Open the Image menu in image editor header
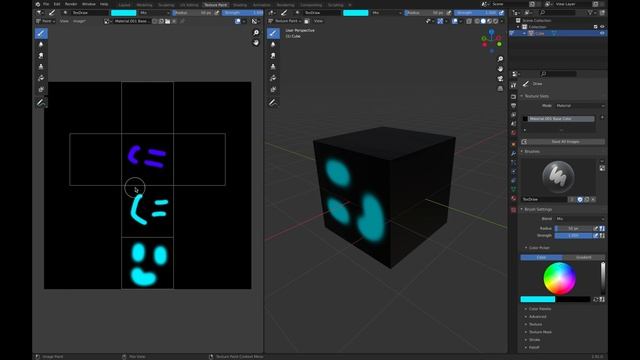 [x=79, y=21]
